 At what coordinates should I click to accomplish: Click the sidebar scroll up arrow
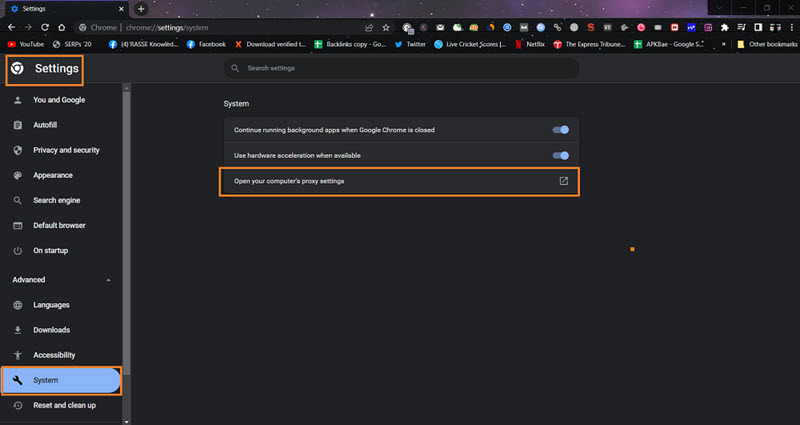[127, 88]
